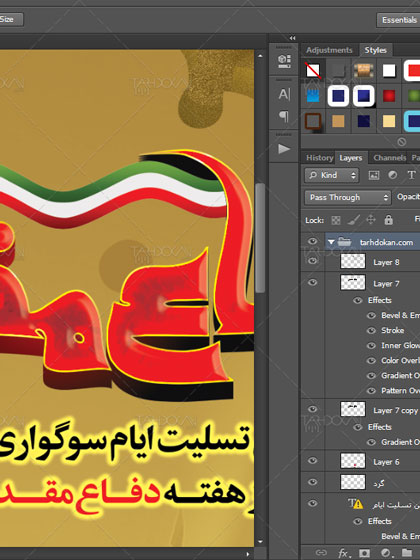Switch to the Adjustments tab
This screenshot has width=420, height=560.
[x=329, y=50]
